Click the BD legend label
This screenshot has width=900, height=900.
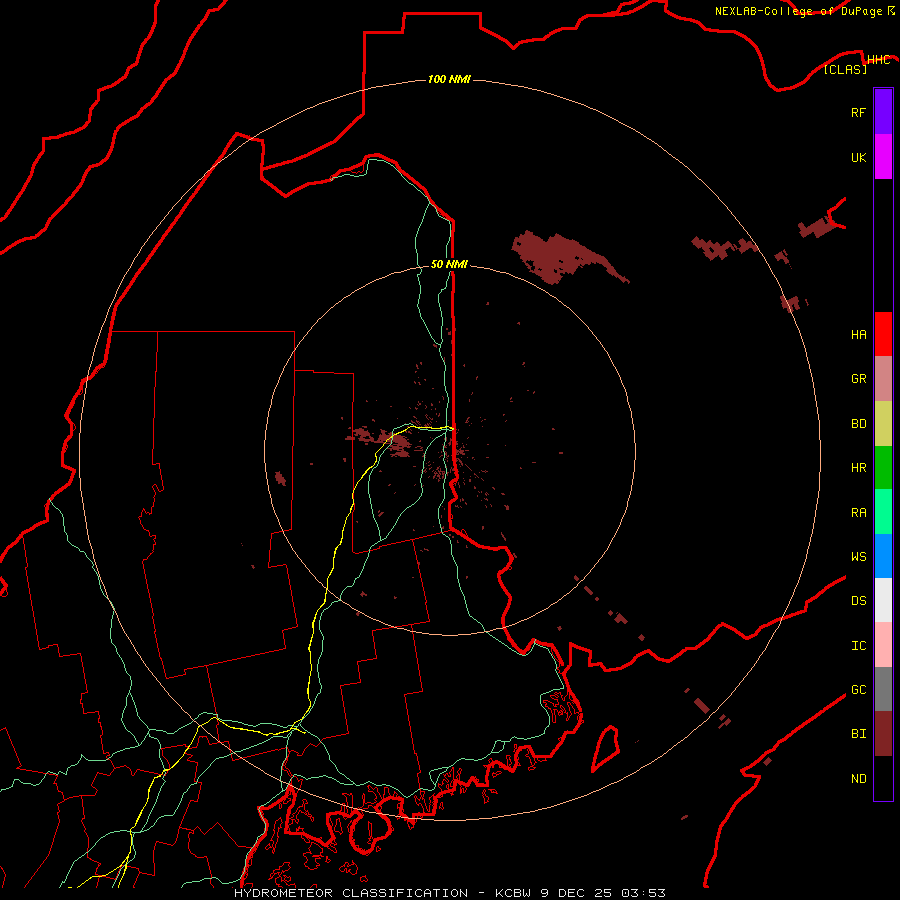tap(858, 424)
